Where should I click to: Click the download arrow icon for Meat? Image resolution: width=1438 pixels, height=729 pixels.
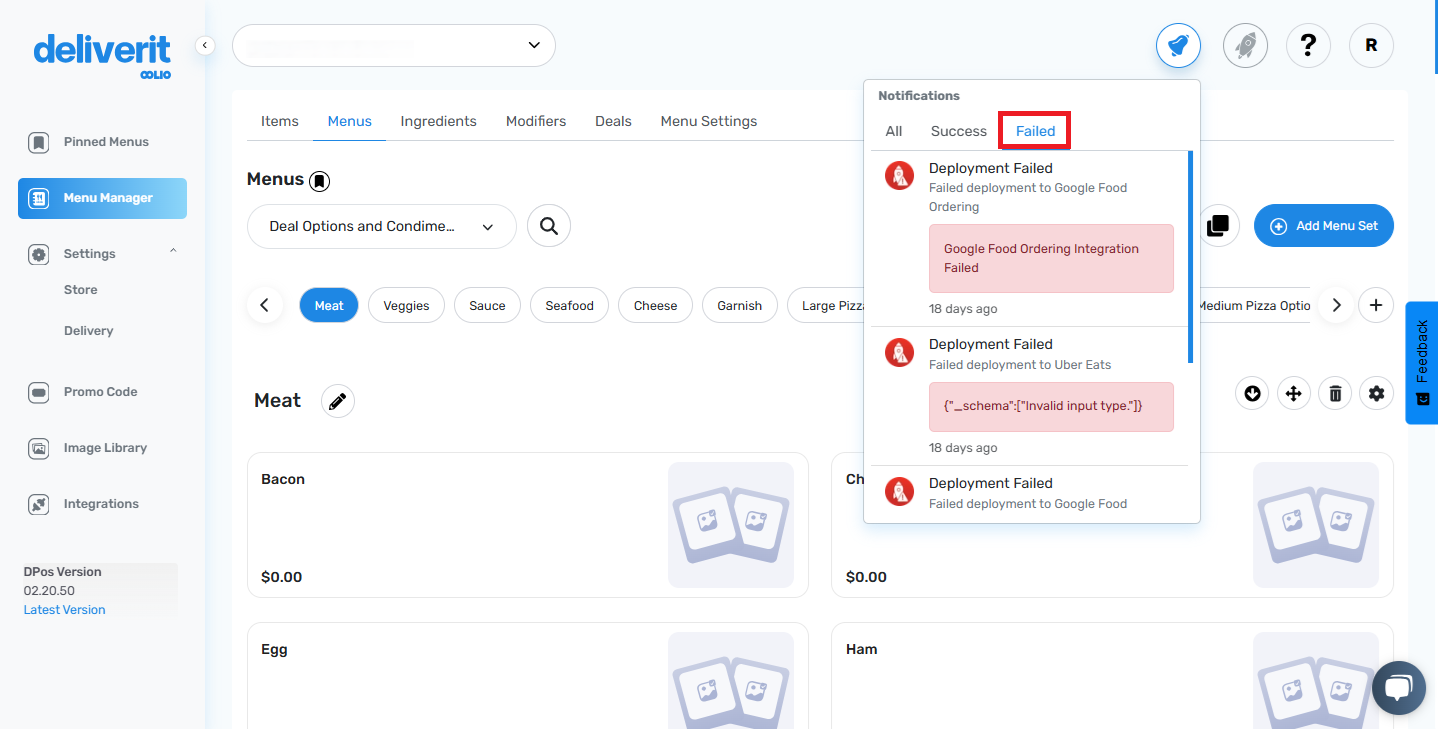[x=1252, y=394]
